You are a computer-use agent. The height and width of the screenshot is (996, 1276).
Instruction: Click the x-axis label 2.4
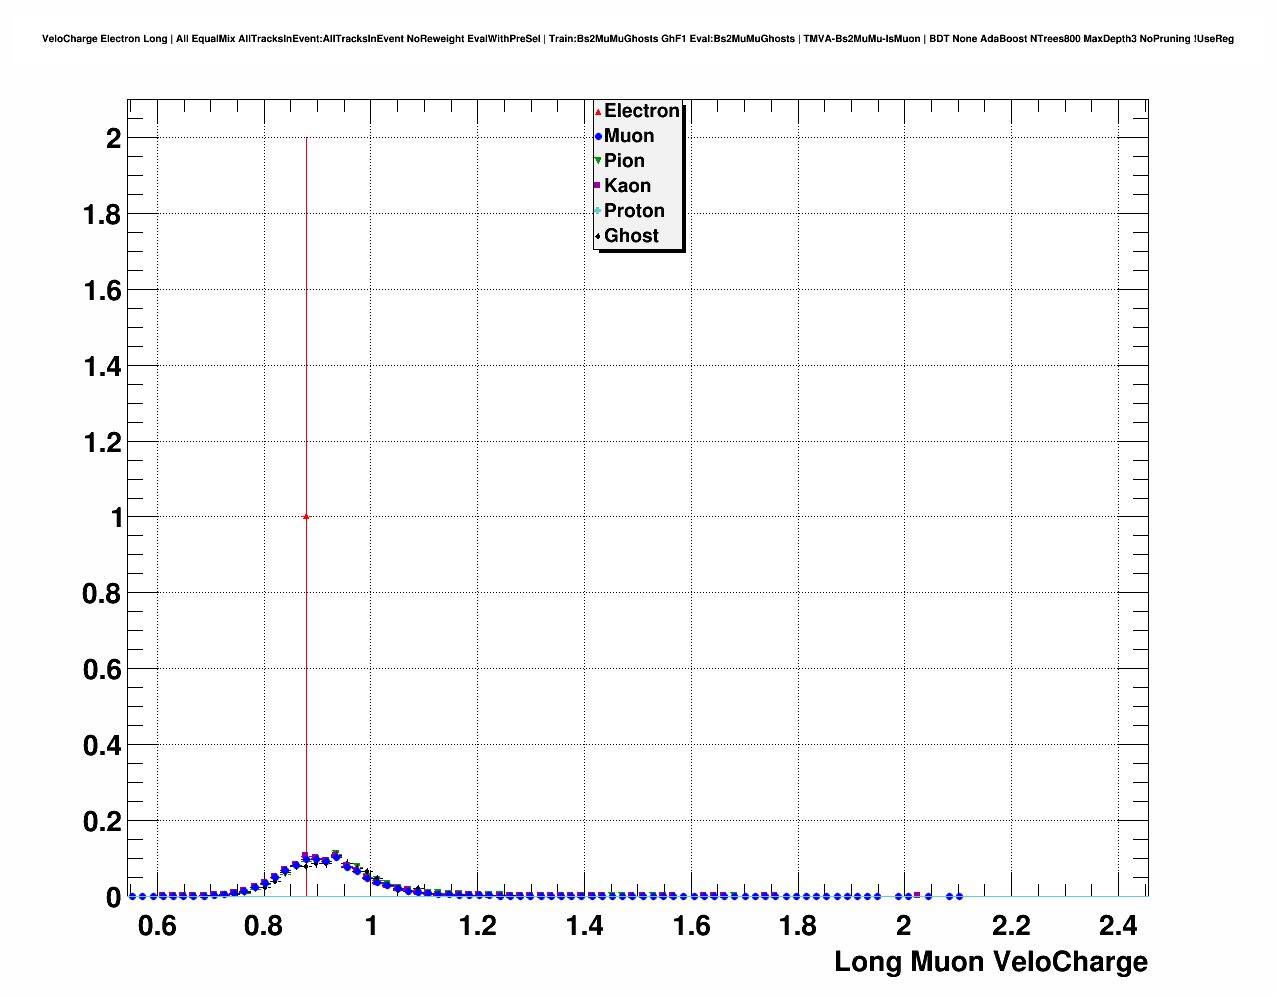click(1117, 926)
